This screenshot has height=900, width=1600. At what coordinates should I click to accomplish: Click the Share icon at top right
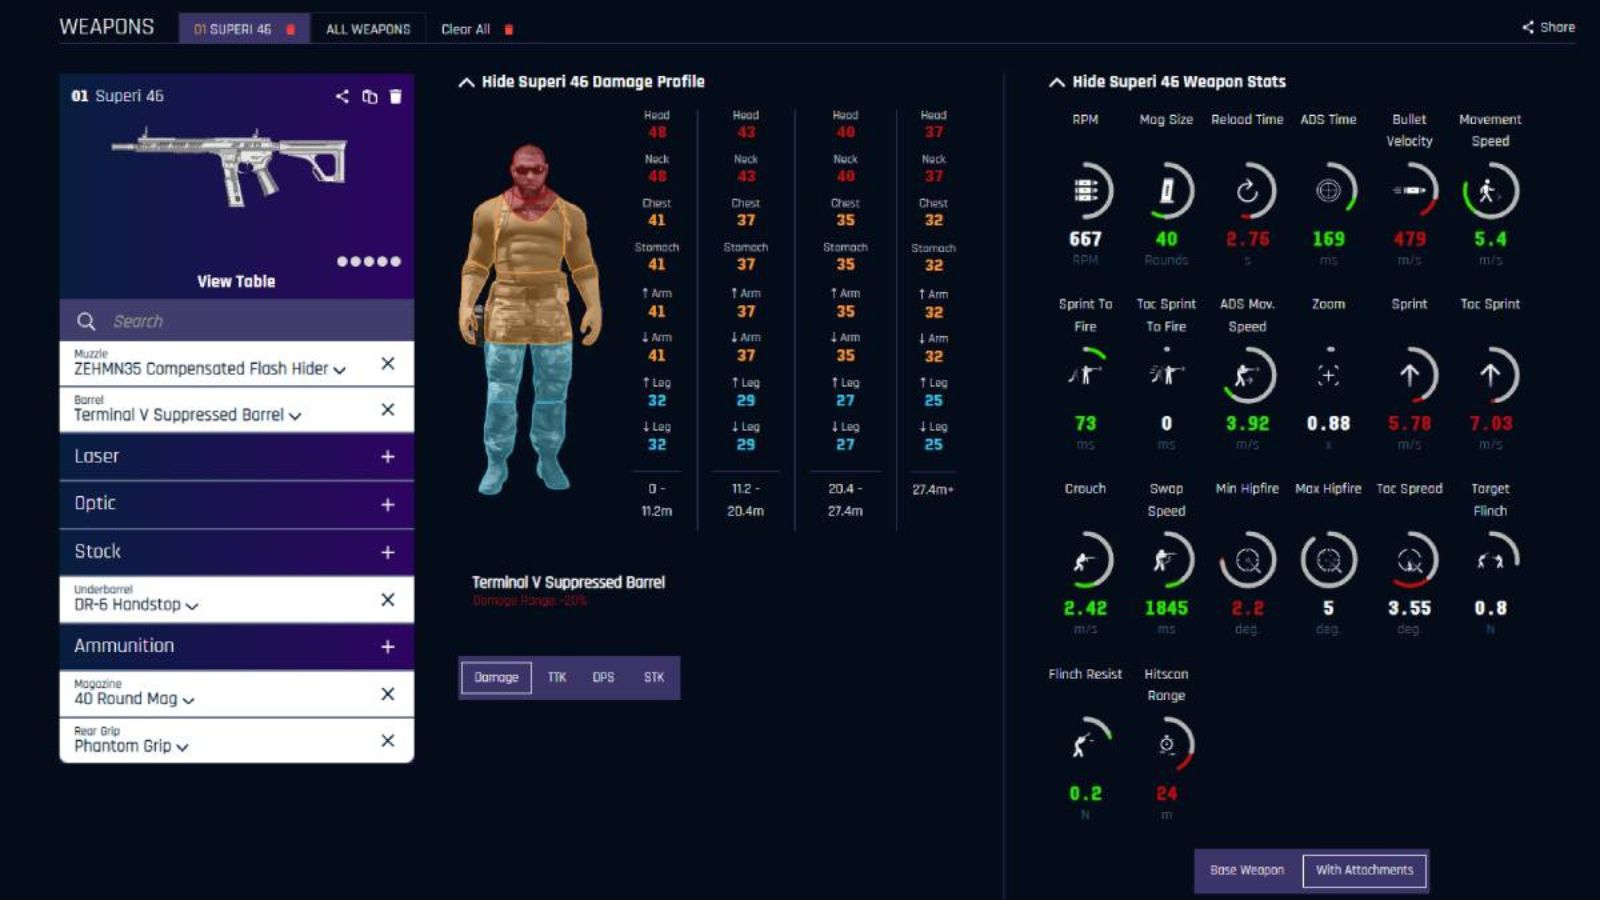click(1528, 28)
